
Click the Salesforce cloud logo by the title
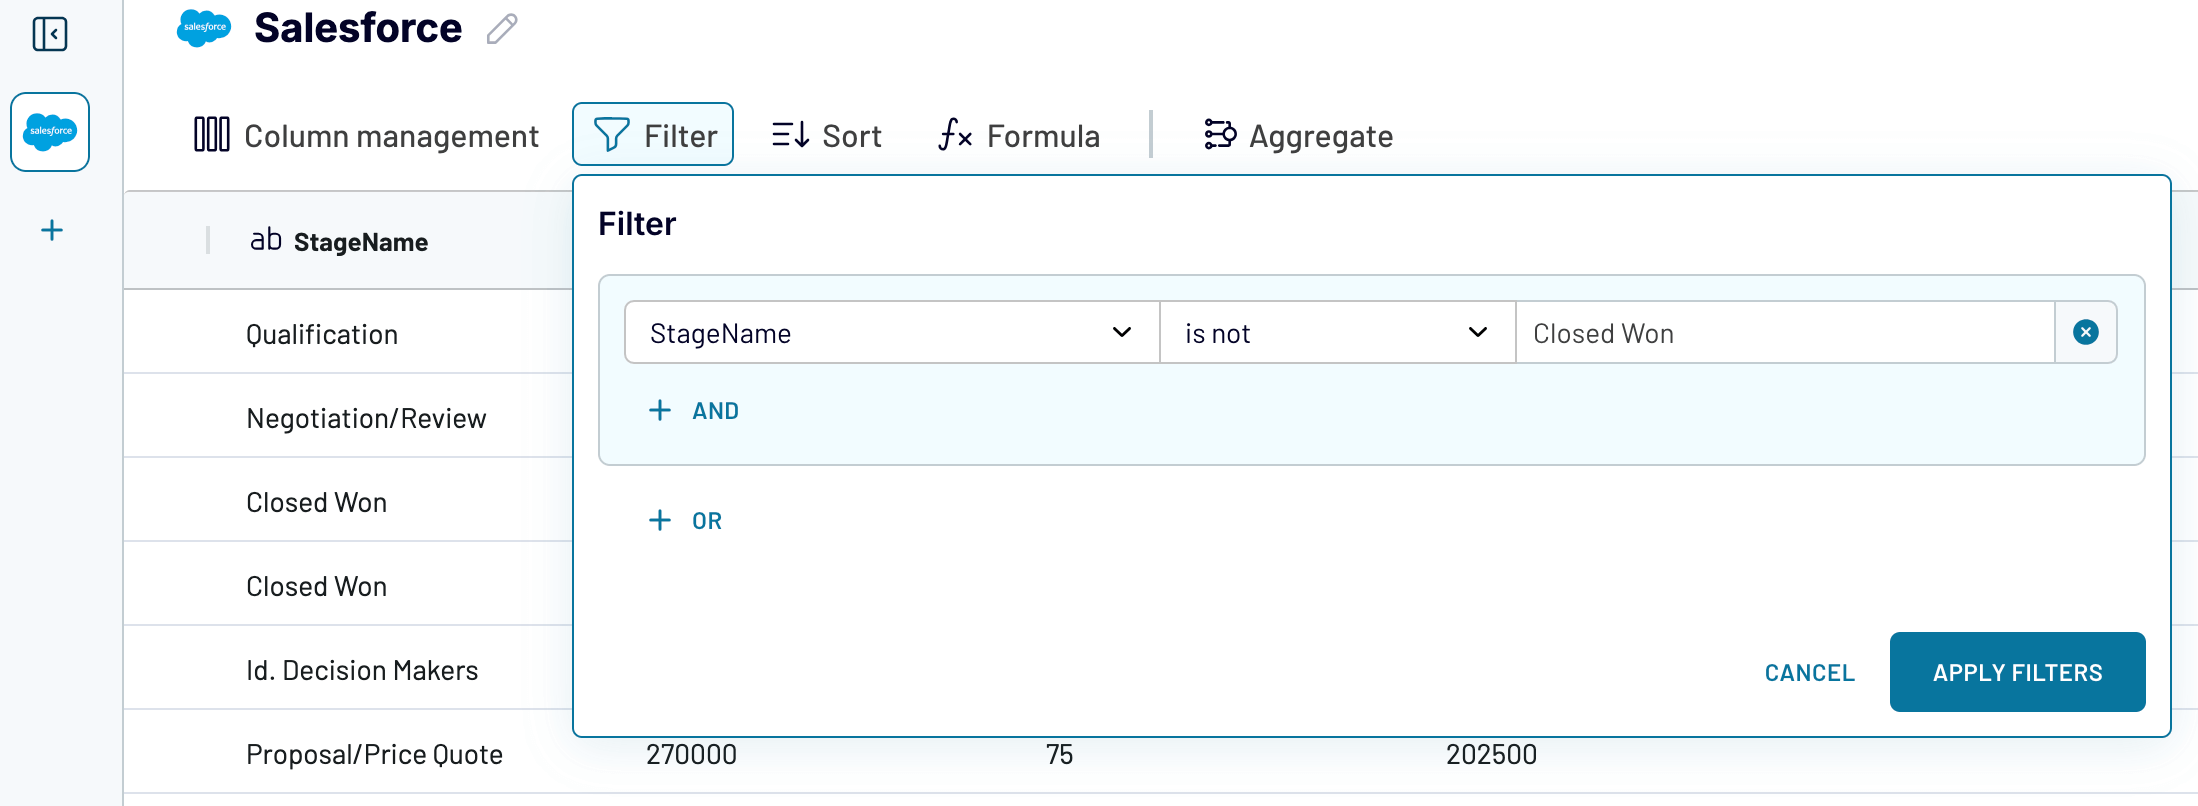(x=204, y=28)
